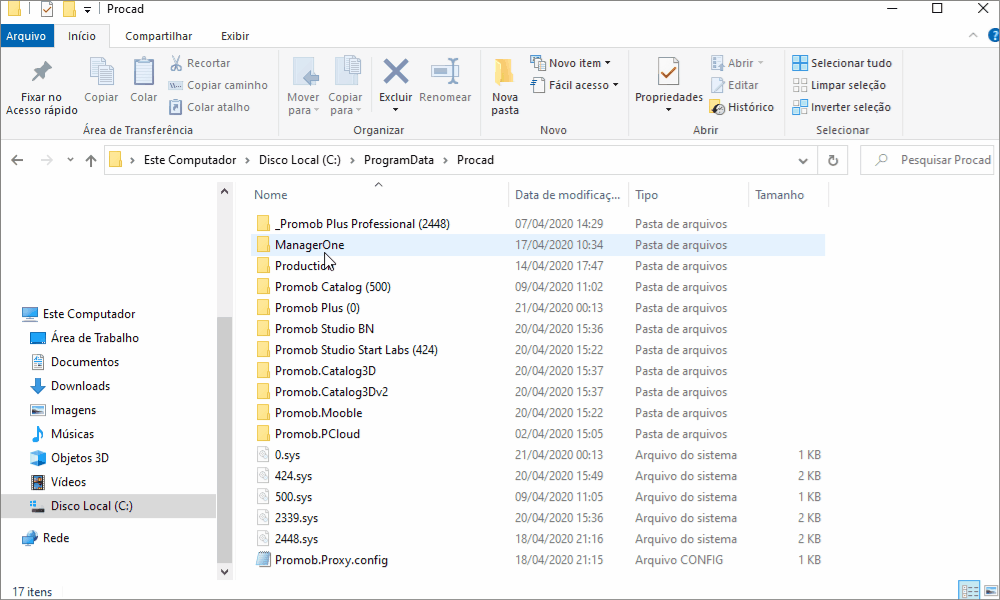This screenshot has height=600, width=1000.
Task: Create a folder with Nova pasta
Action: pos(504,87)
